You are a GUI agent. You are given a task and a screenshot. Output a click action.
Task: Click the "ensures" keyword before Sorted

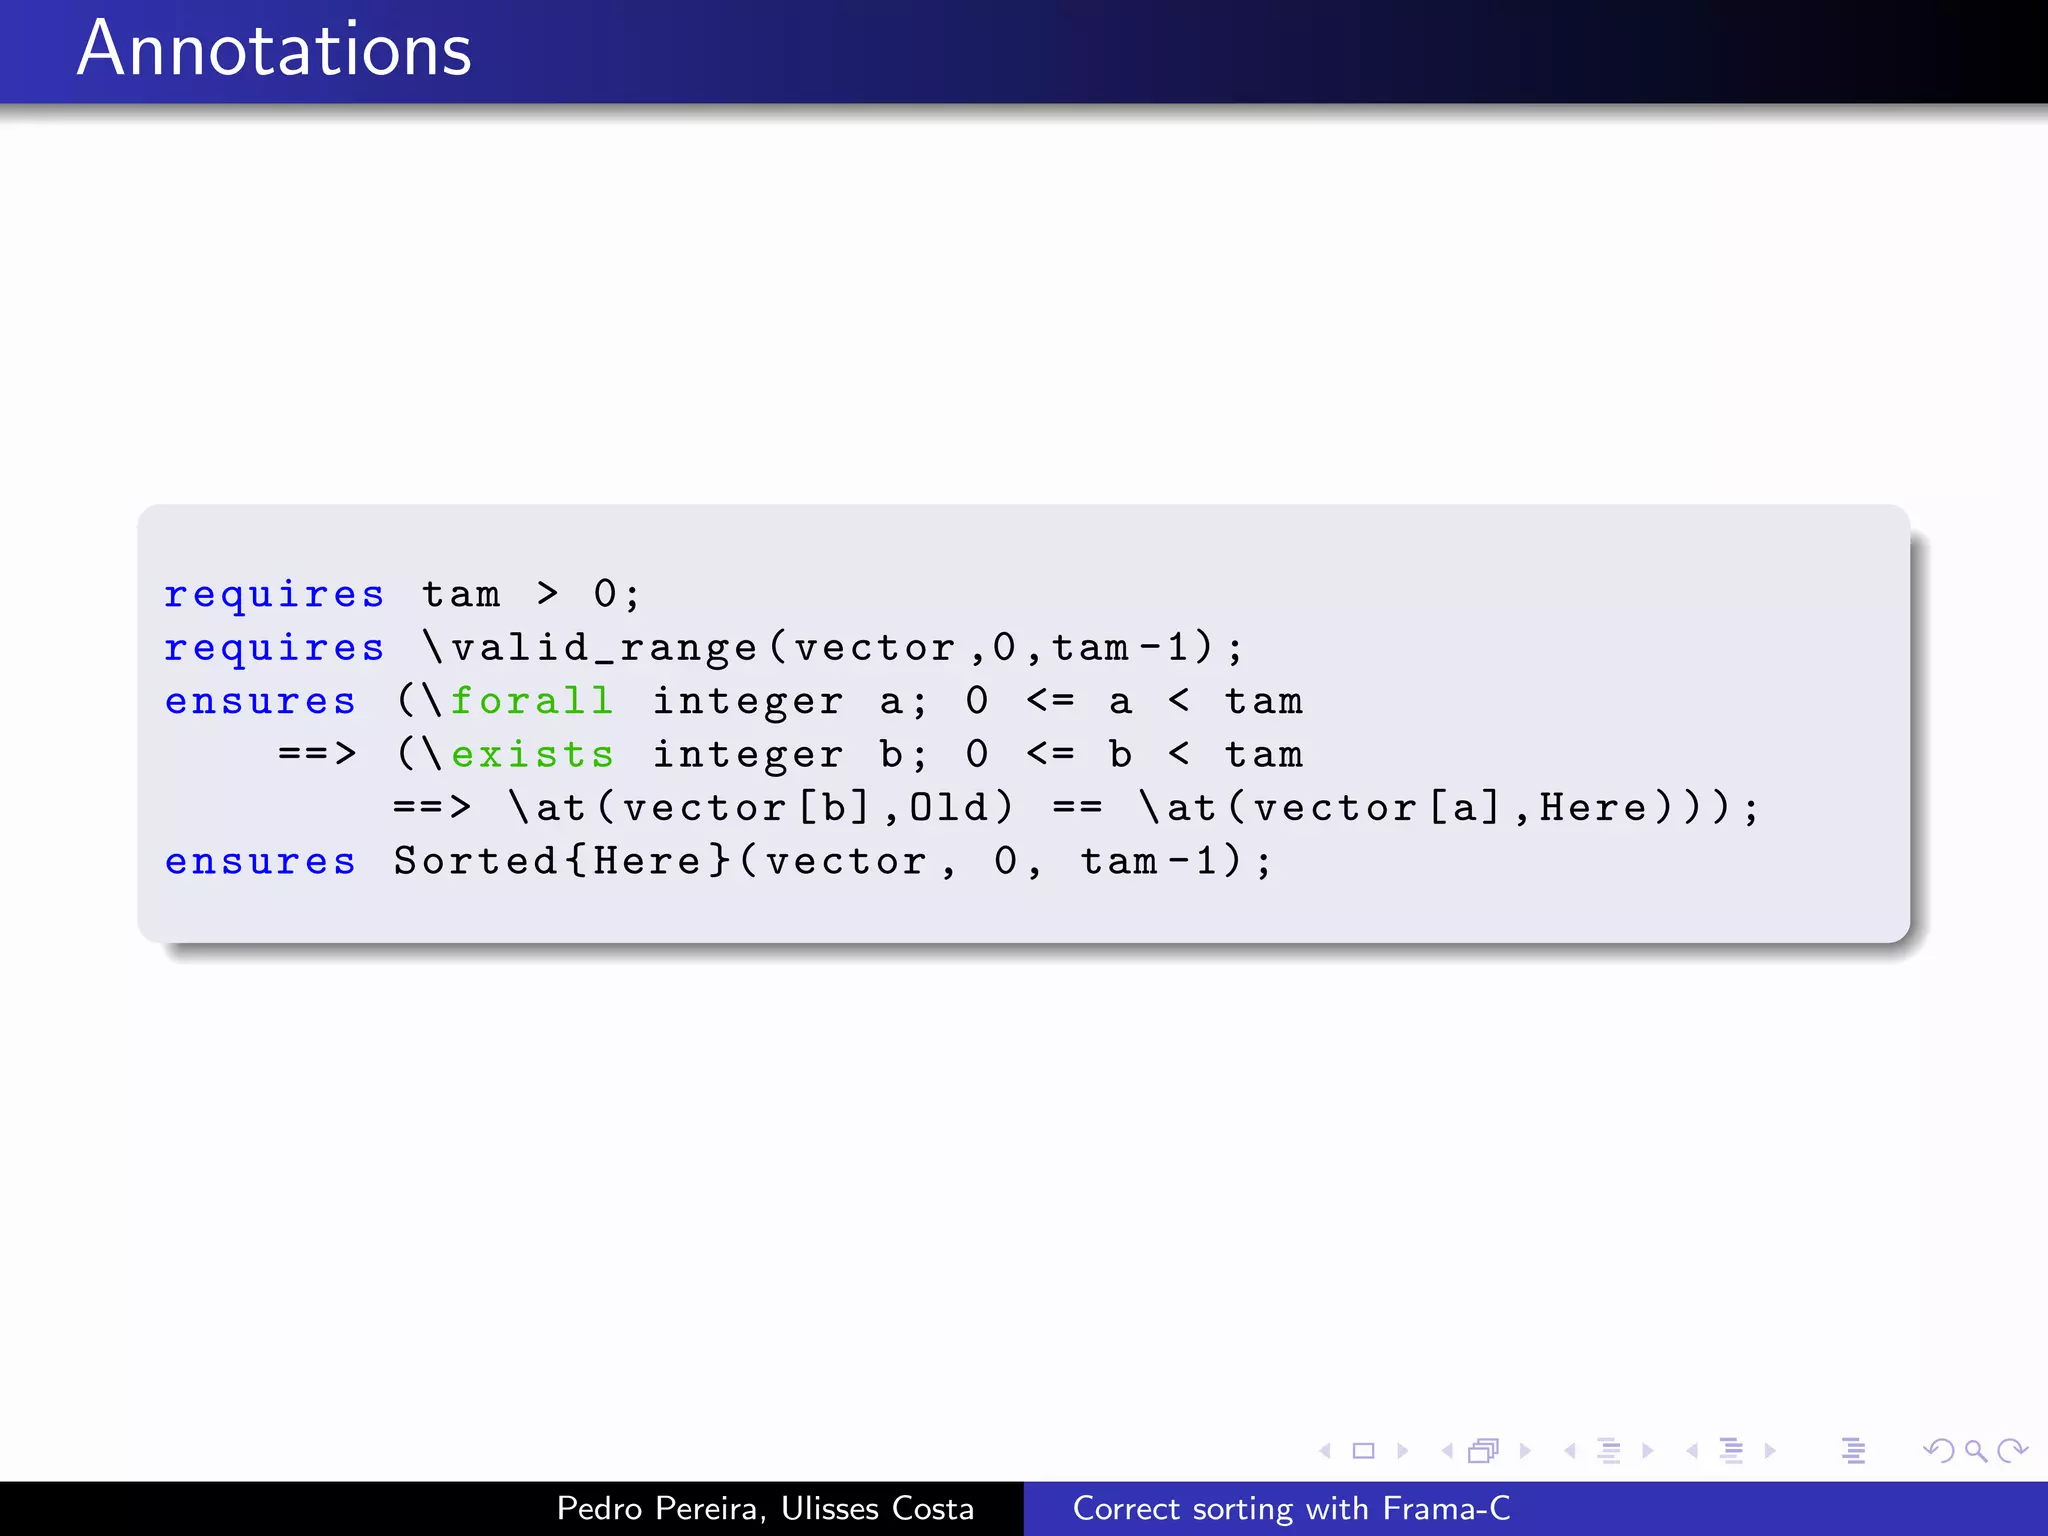pyautogui.click(x=260, y=861)
